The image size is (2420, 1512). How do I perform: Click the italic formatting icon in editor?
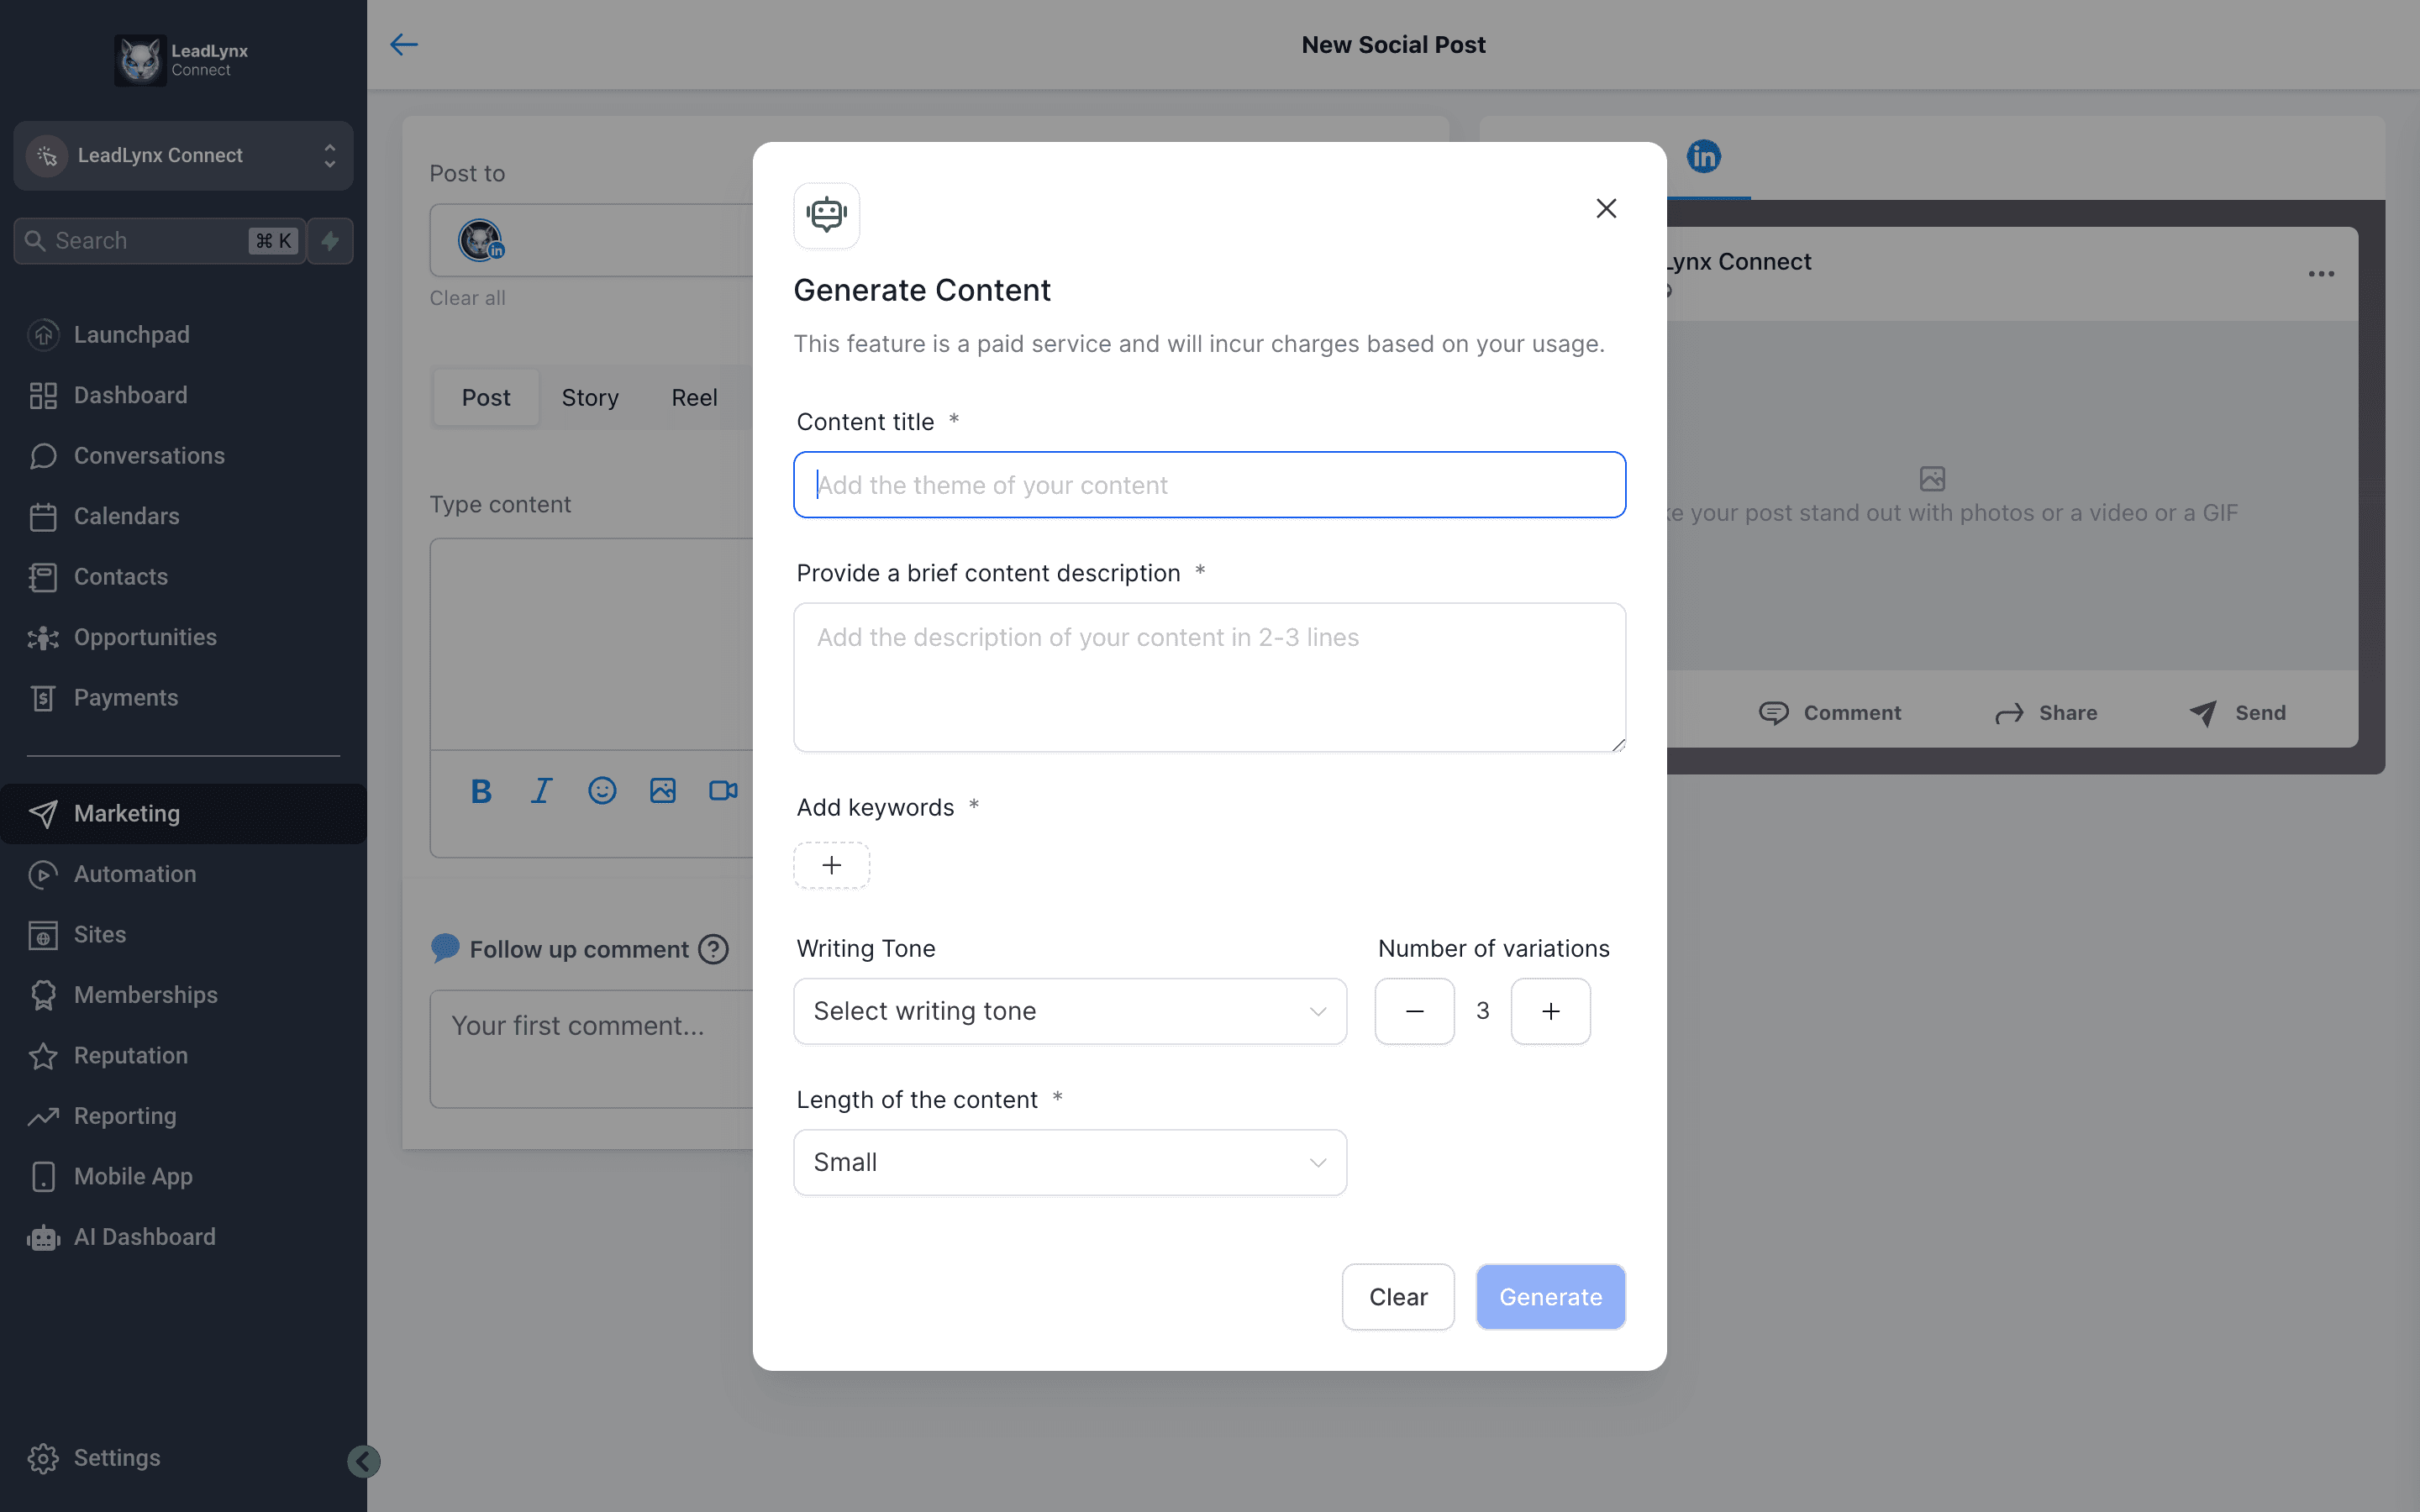pyautogui.click(x=540, y=790)
